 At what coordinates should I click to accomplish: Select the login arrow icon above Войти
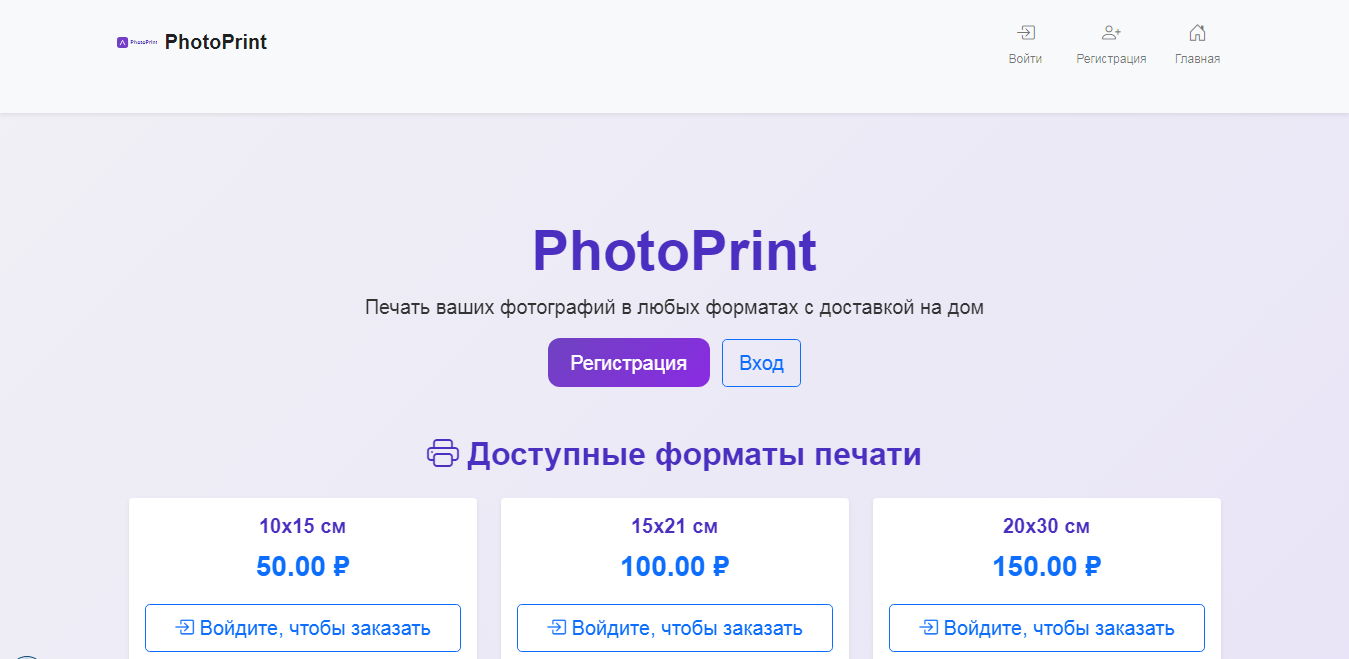point(1026,33)
